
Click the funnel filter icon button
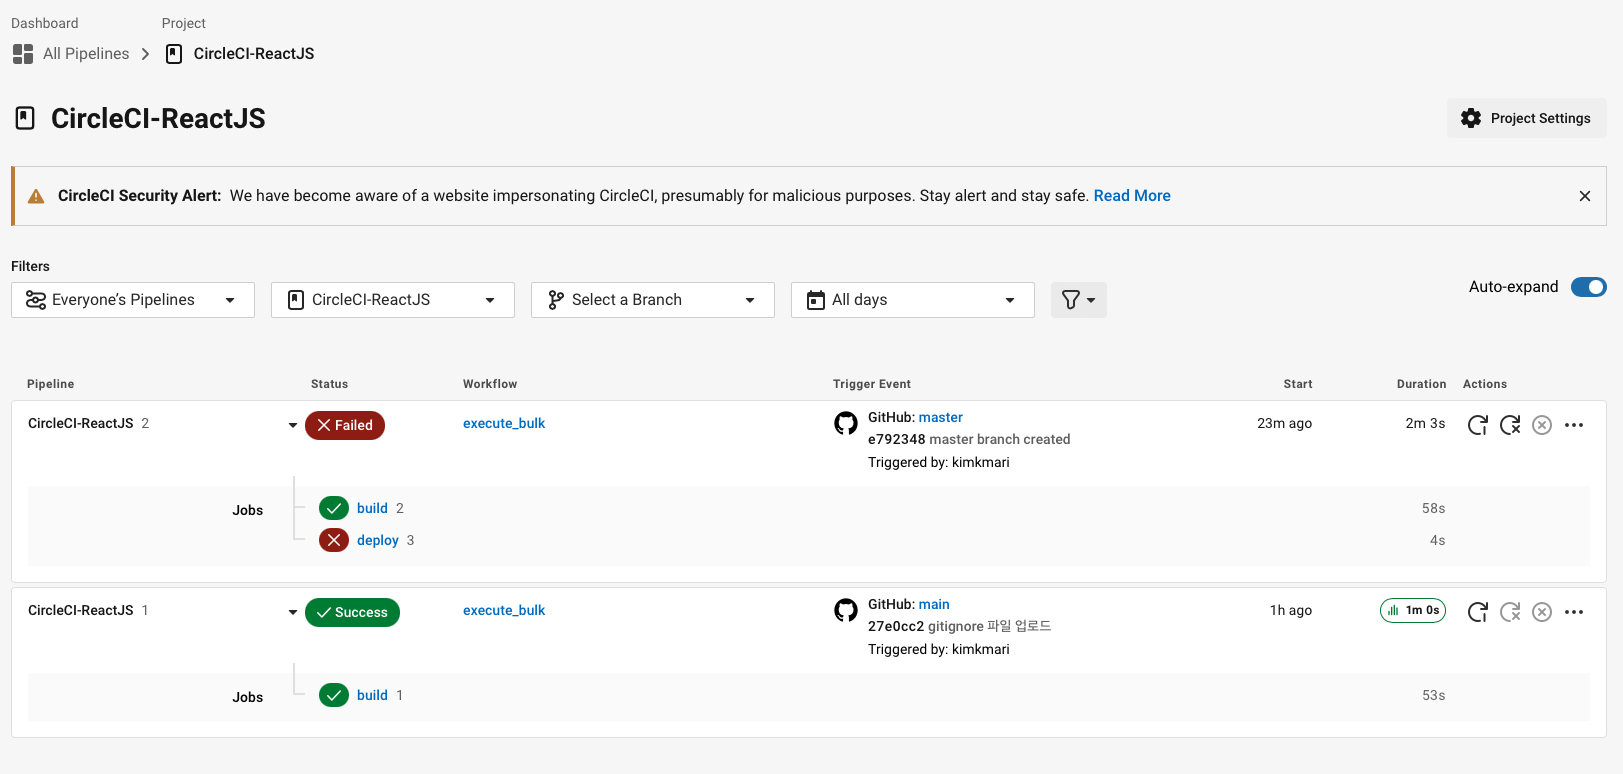[x=1078, y=300]
